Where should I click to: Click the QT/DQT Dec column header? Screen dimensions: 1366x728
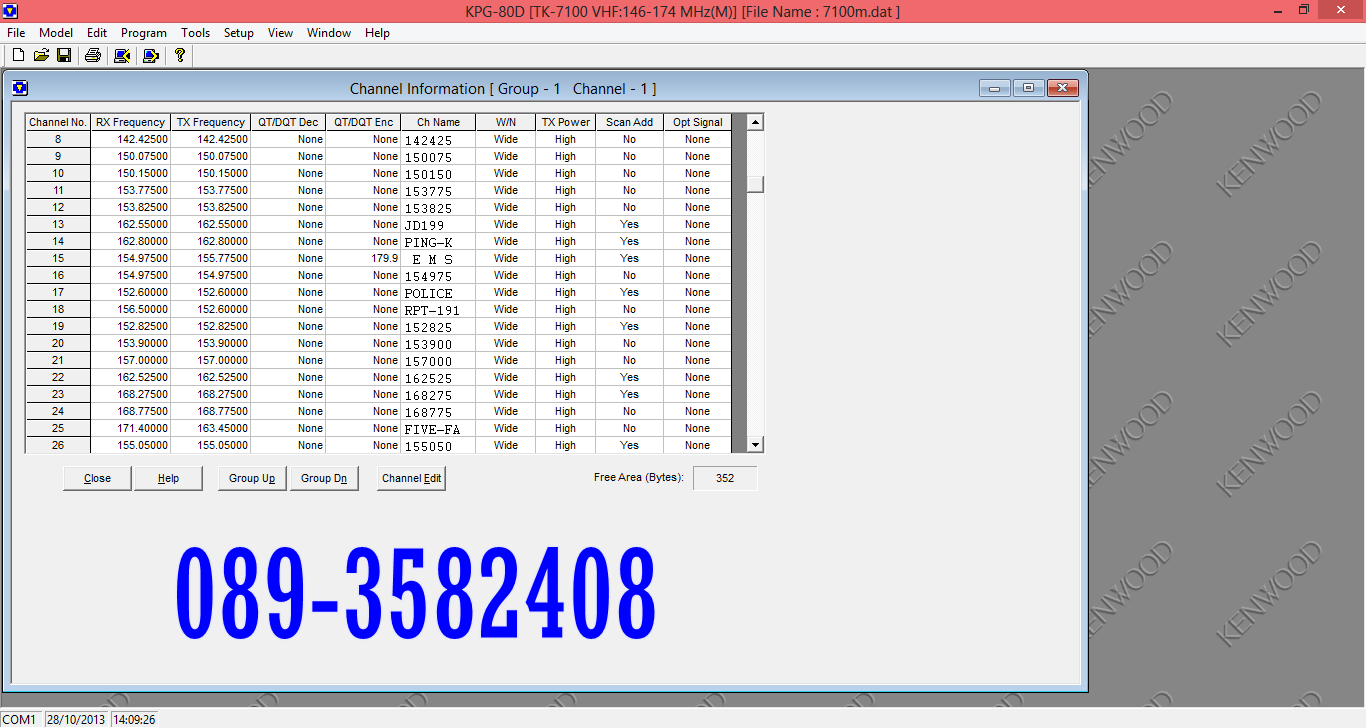click(x=288, y=122)
